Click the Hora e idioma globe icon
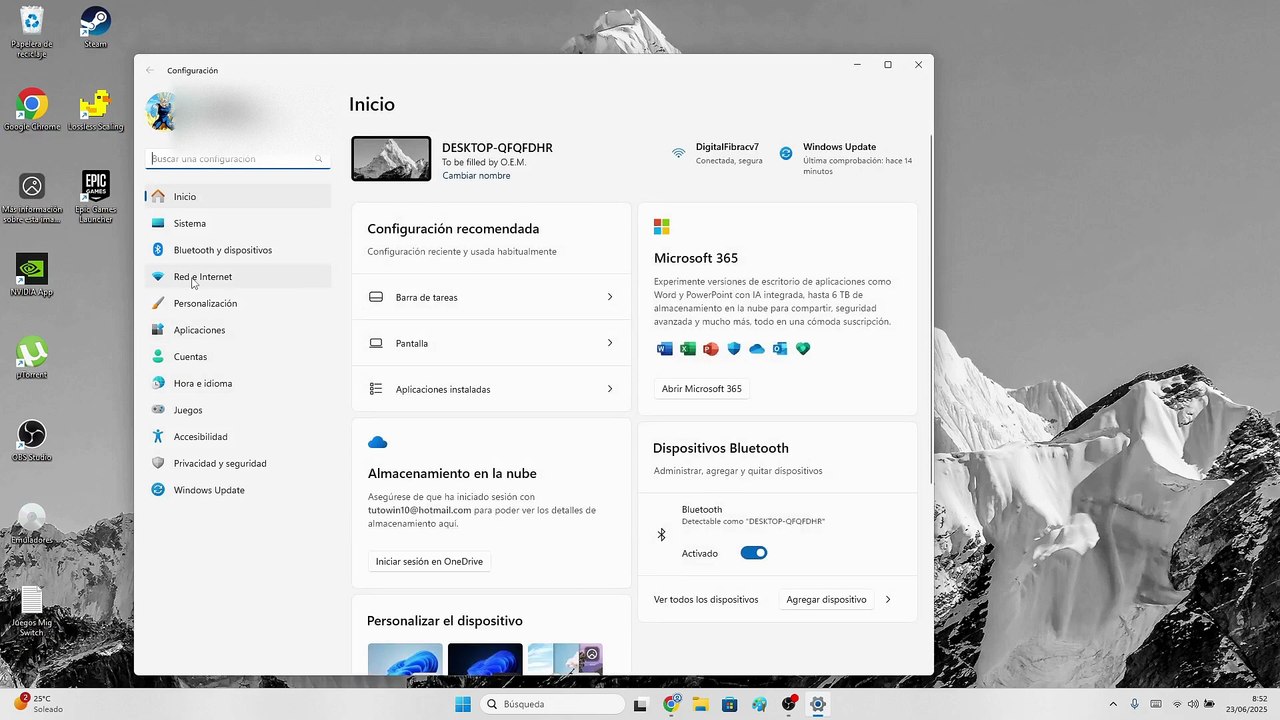 pos(158,383)
